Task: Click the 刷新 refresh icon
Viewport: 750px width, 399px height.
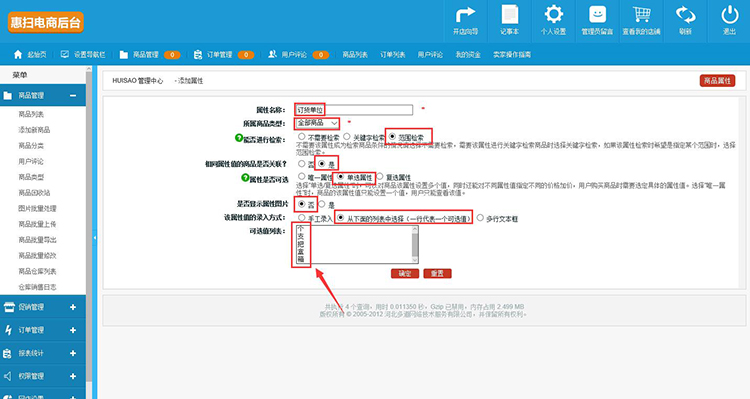Action: tap(685, 14)
